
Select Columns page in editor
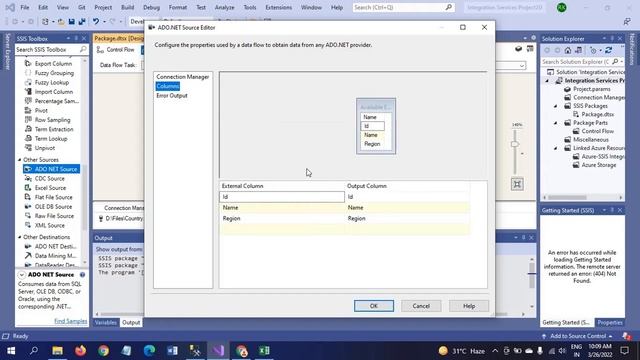(x=168, y=86)
